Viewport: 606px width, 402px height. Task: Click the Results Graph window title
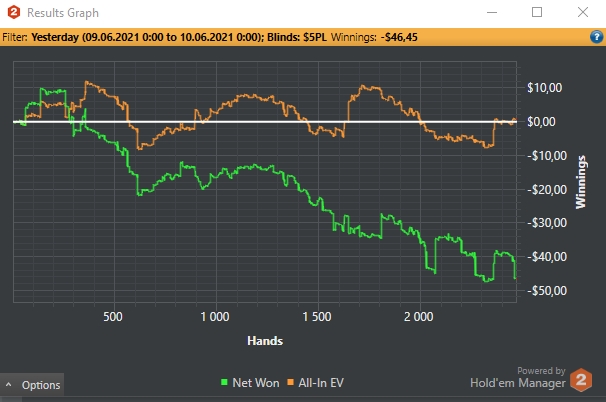coord(63,13)
